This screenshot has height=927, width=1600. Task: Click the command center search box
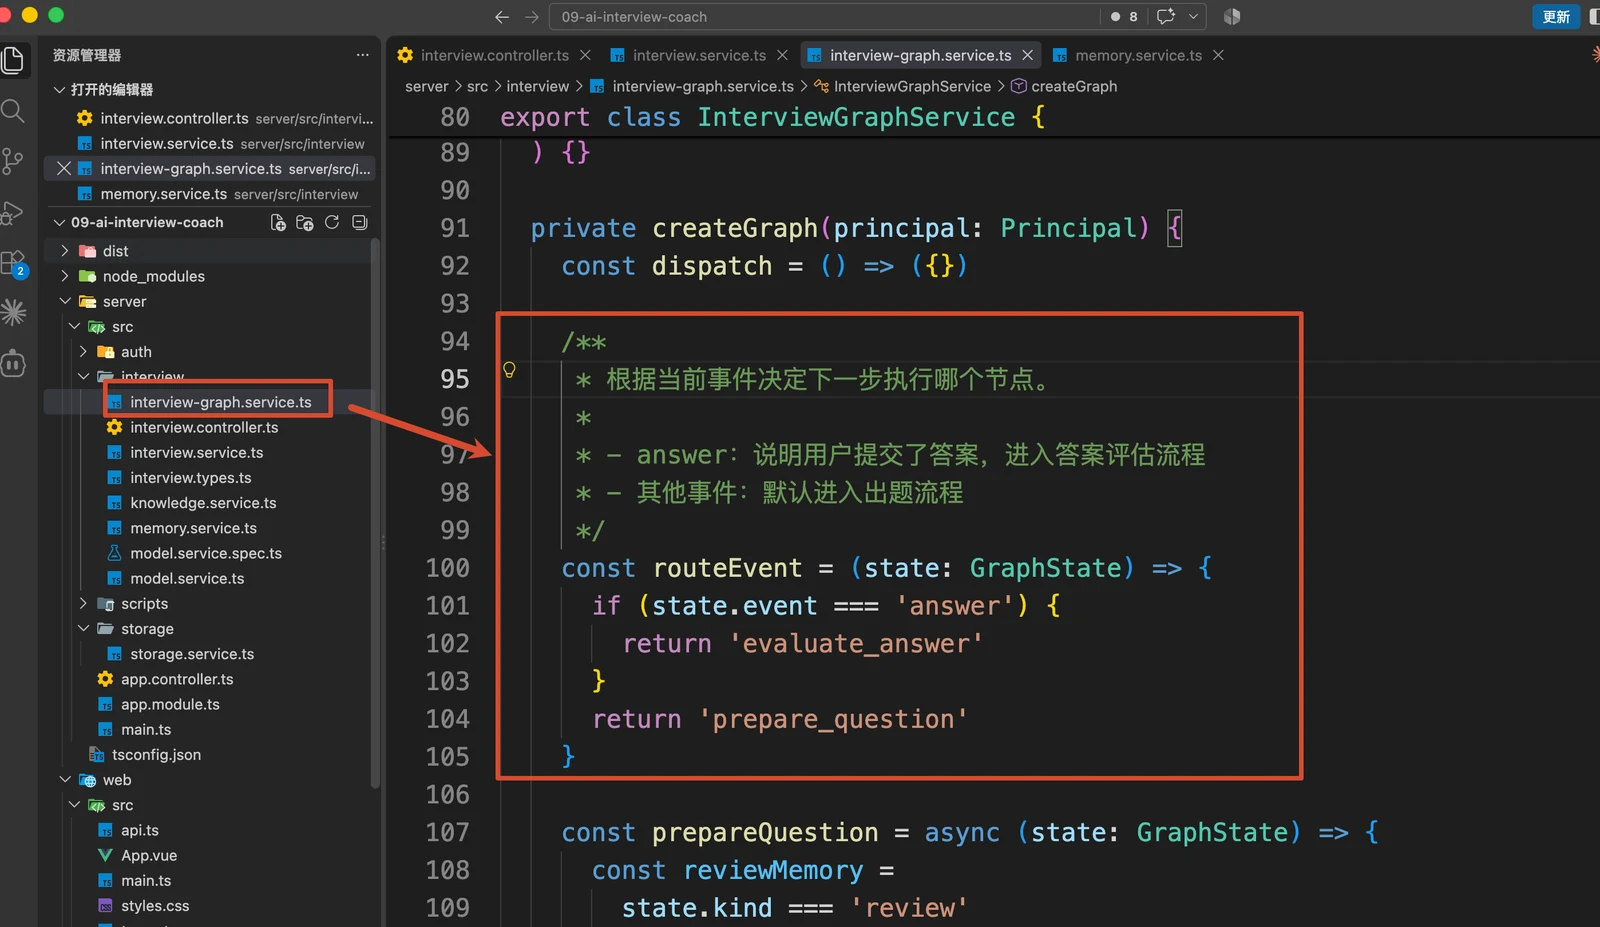(x=825, y=17)
